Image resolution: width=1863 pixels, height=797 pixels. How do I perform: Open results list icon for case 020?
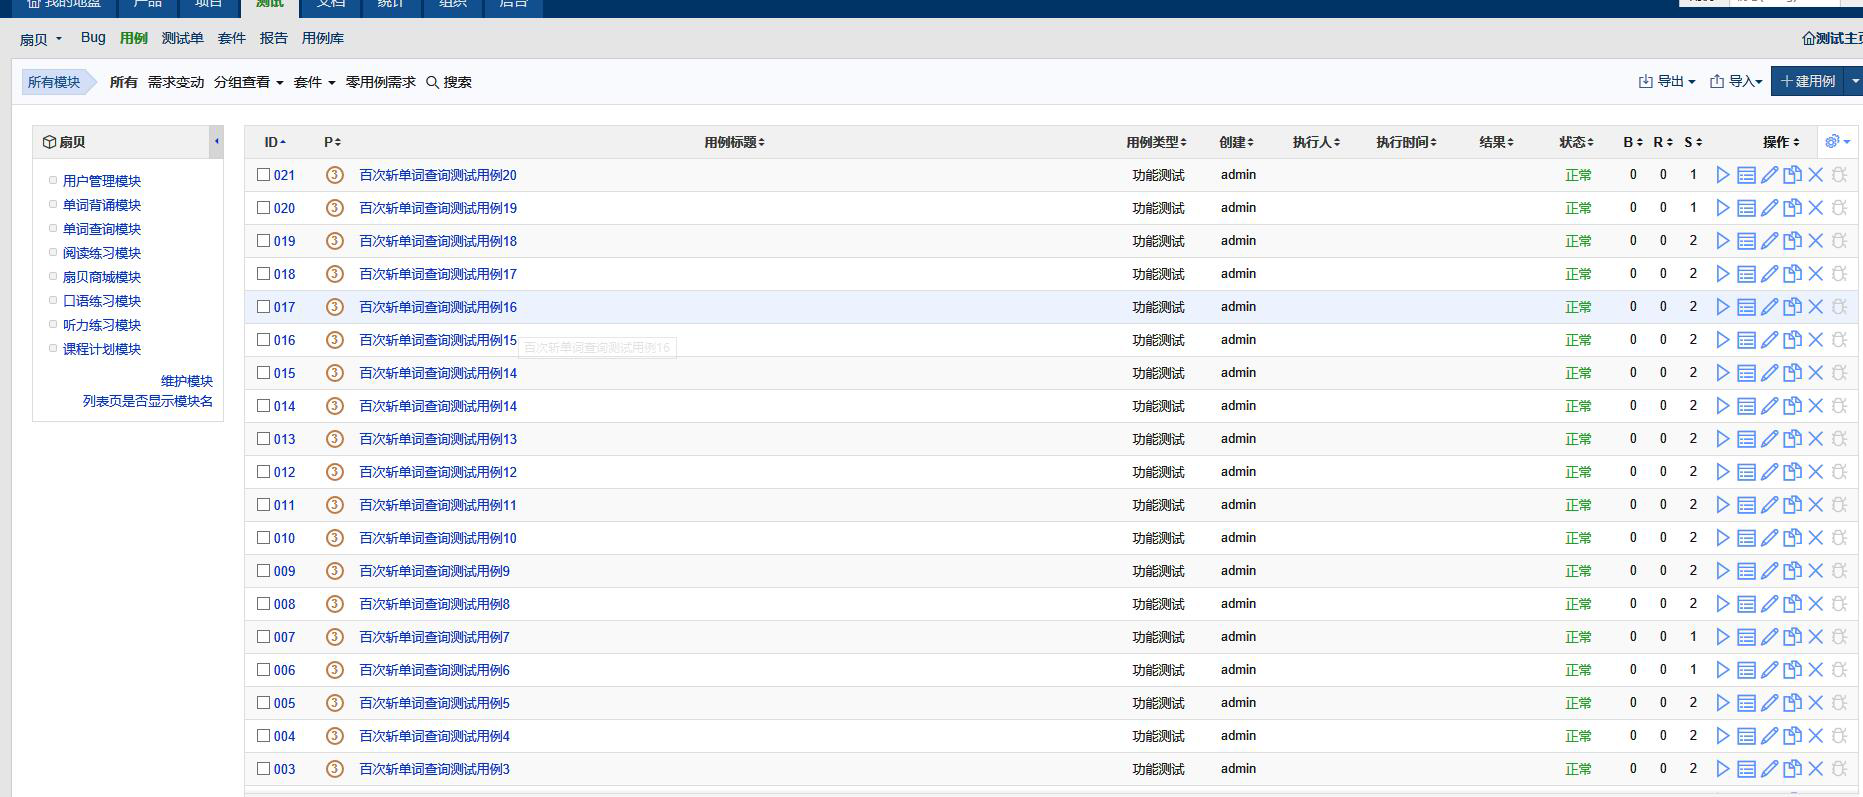(x=1746, y=208)
